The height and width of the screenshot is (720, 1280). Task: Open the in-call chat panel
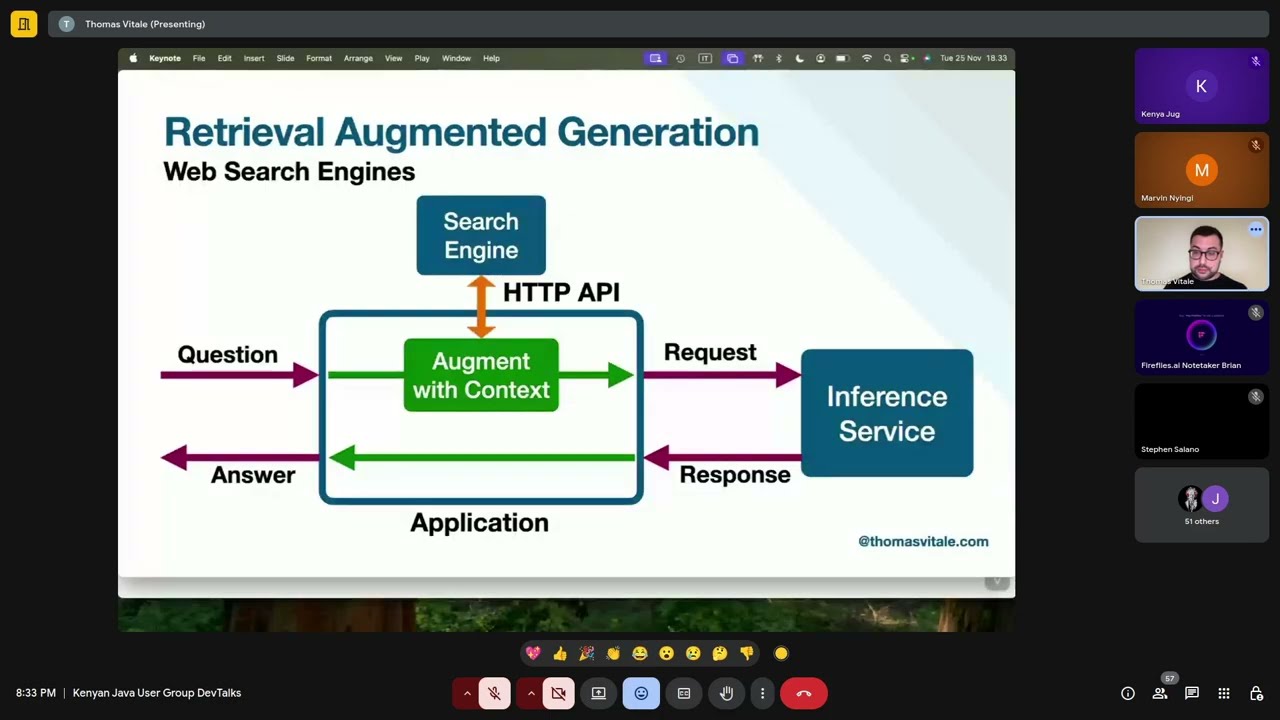[1192, 693]
